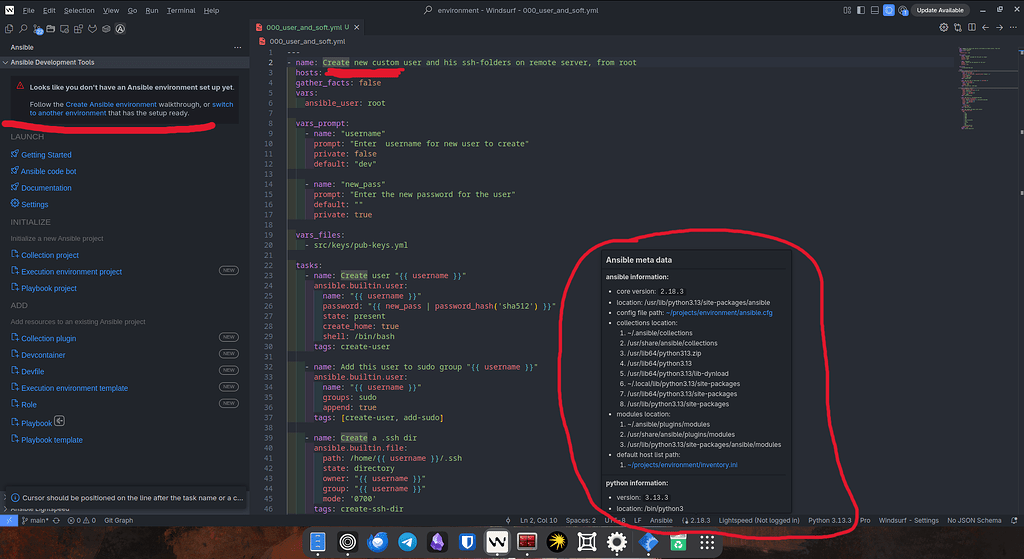Initialize an Execution environment project
1024x559 pixels.
(x=71, y=272)
